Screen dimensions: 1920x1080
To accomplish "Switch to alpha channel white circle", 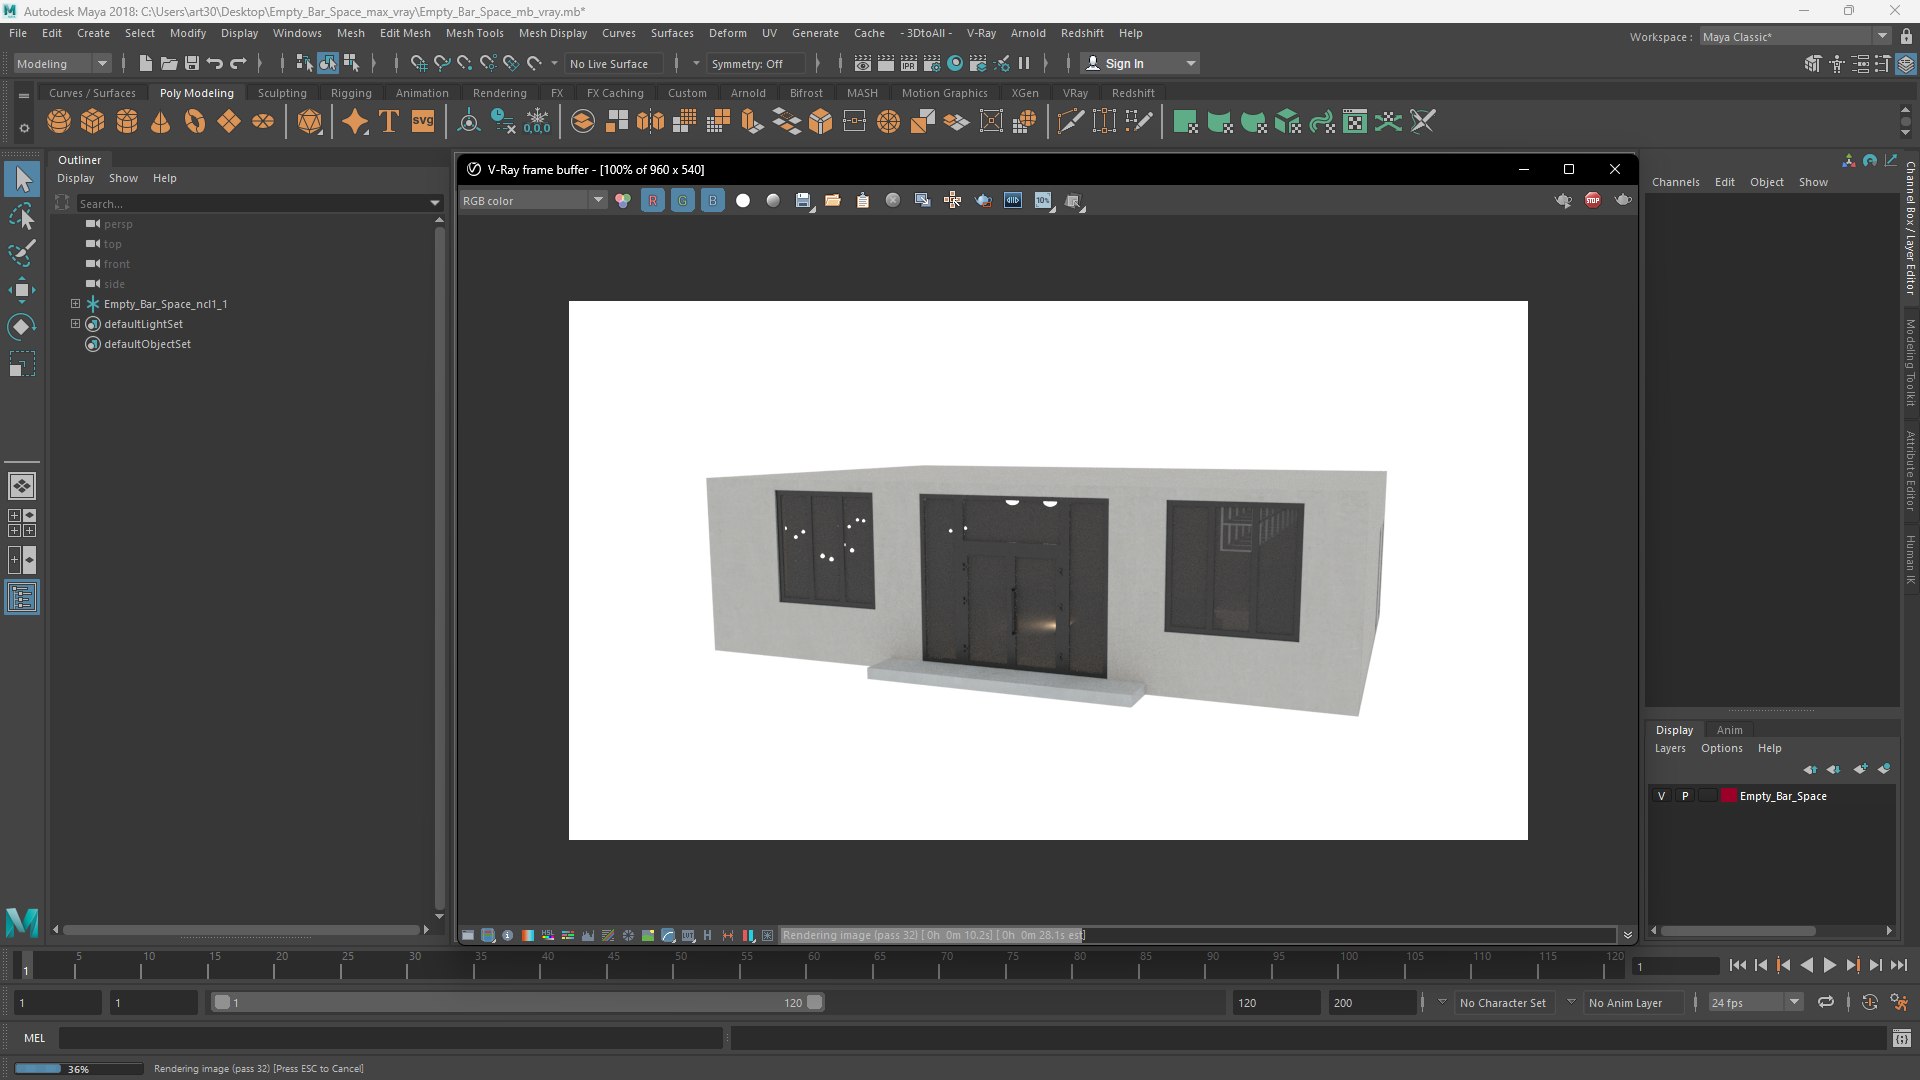I will click(x=743, y=201).
